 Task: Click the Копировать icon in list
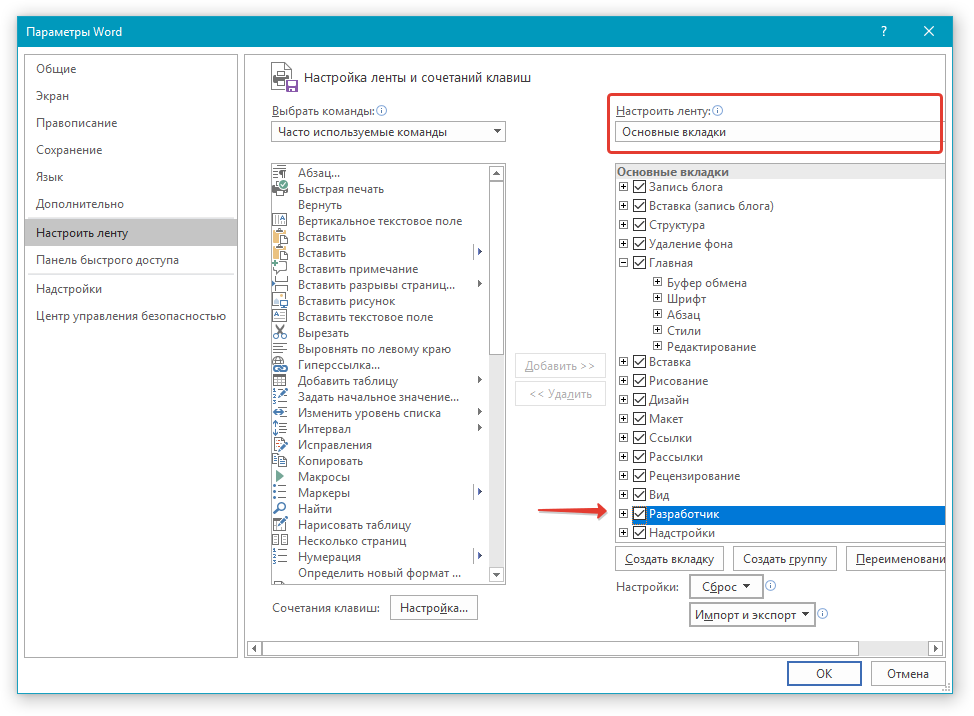click(280, 461)
